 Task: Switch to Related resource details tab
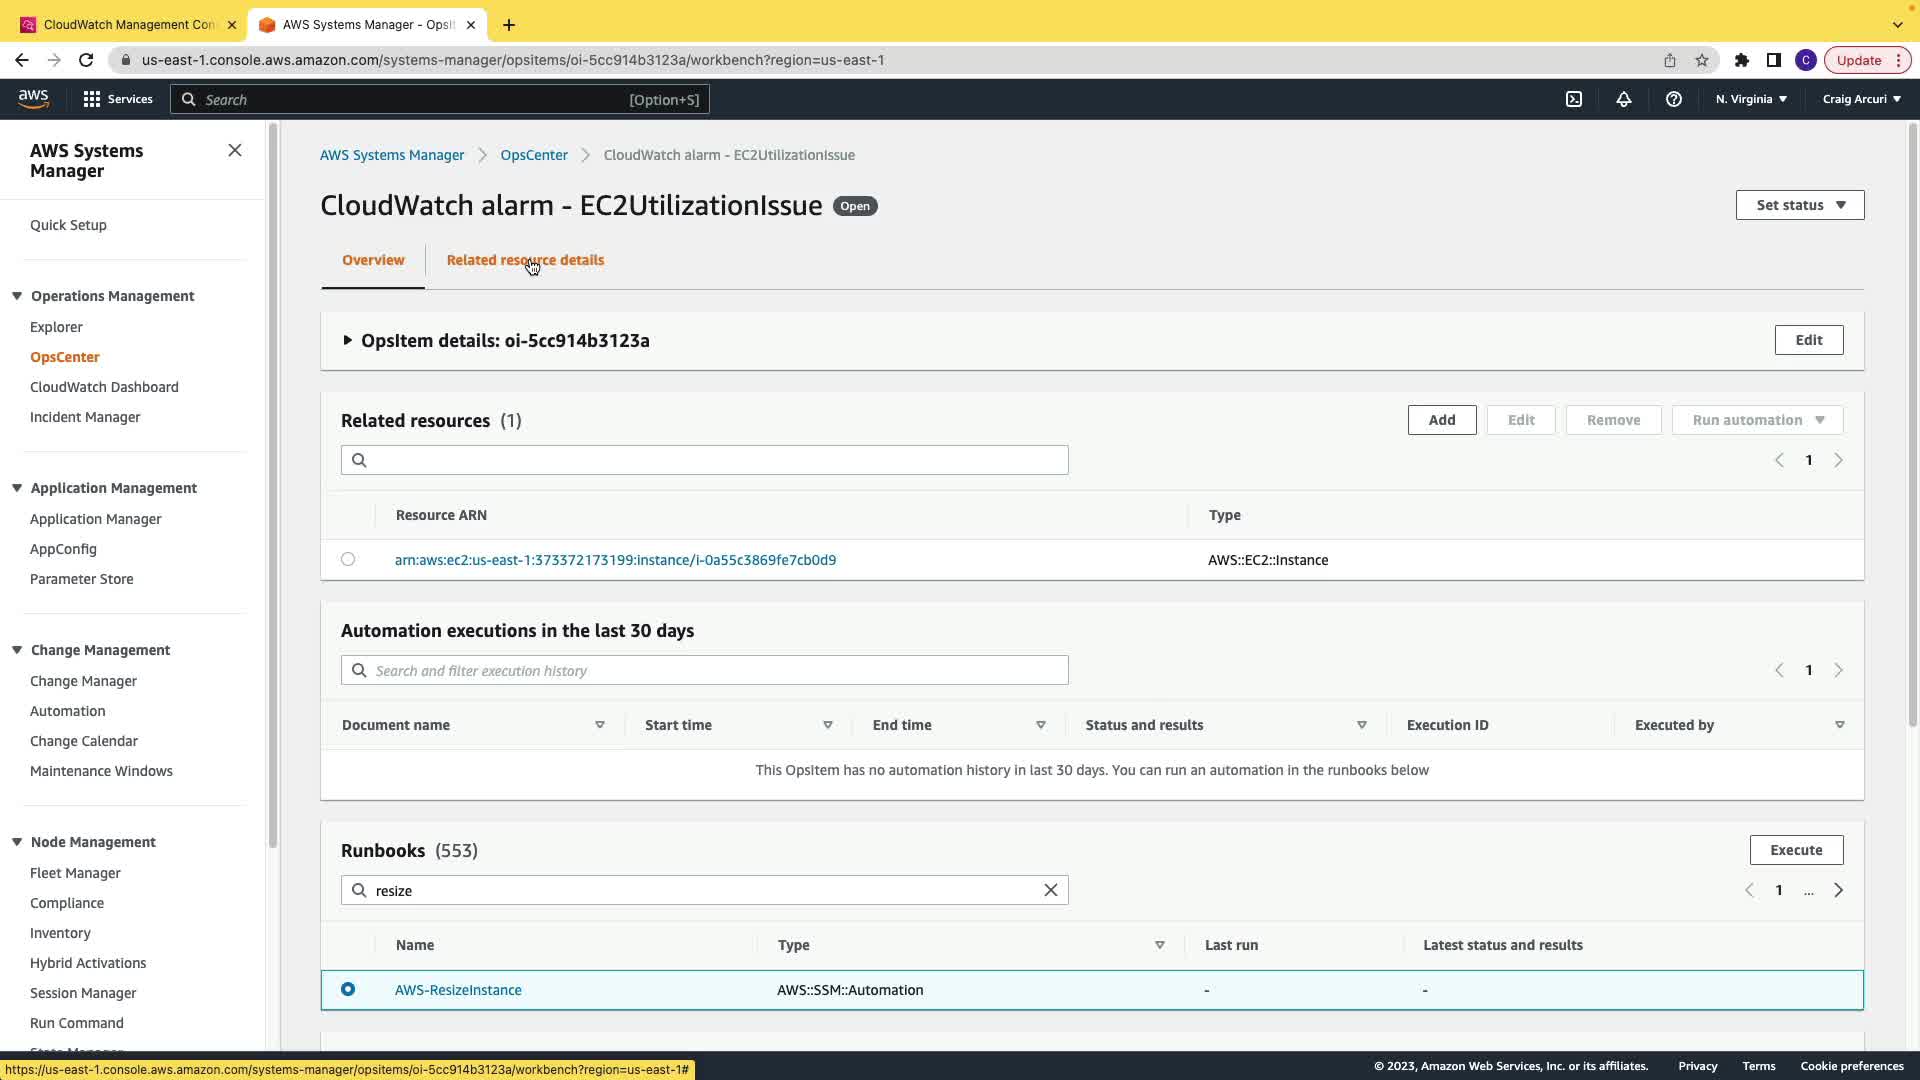(x=525, y=260)
